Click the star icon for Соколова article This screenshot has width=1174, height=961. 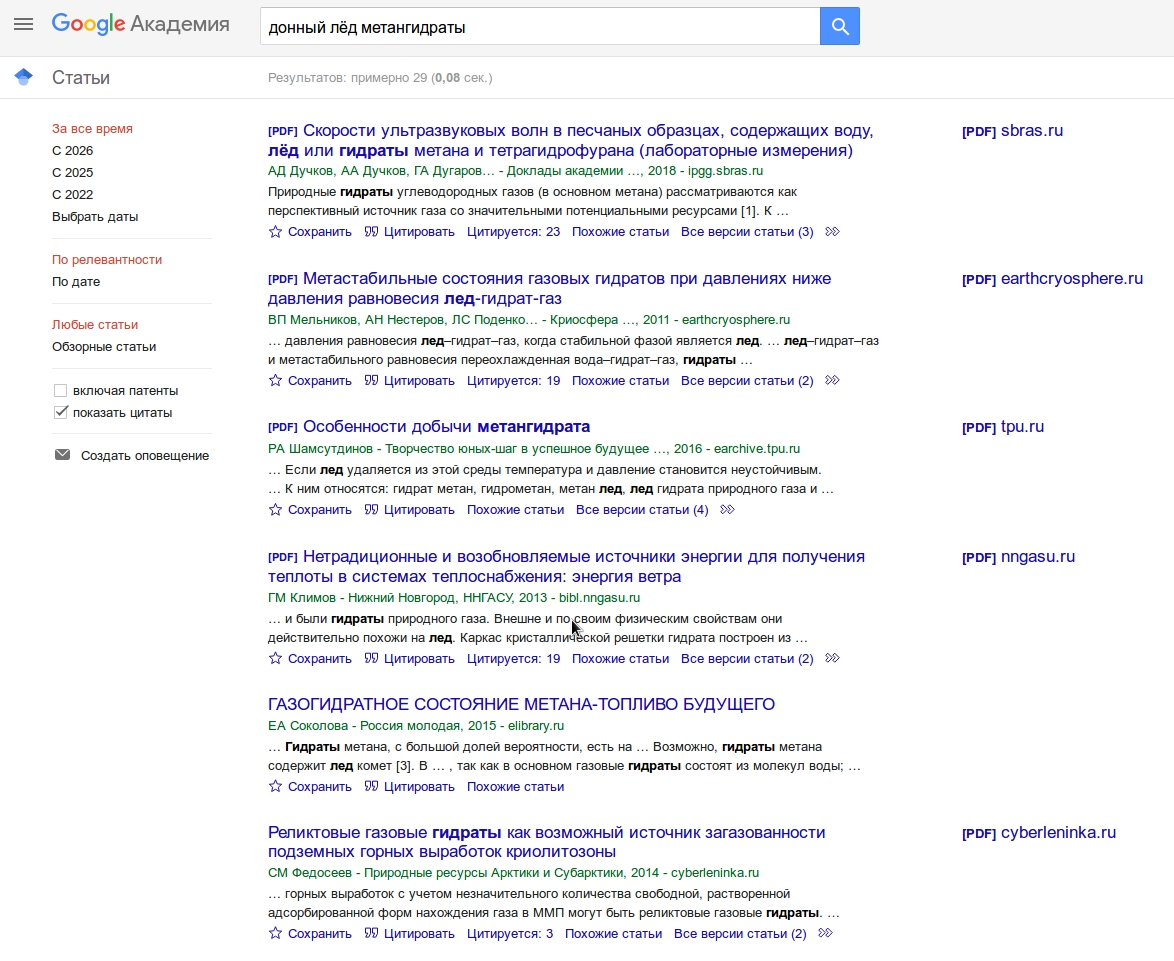click(x=276, y=787)
